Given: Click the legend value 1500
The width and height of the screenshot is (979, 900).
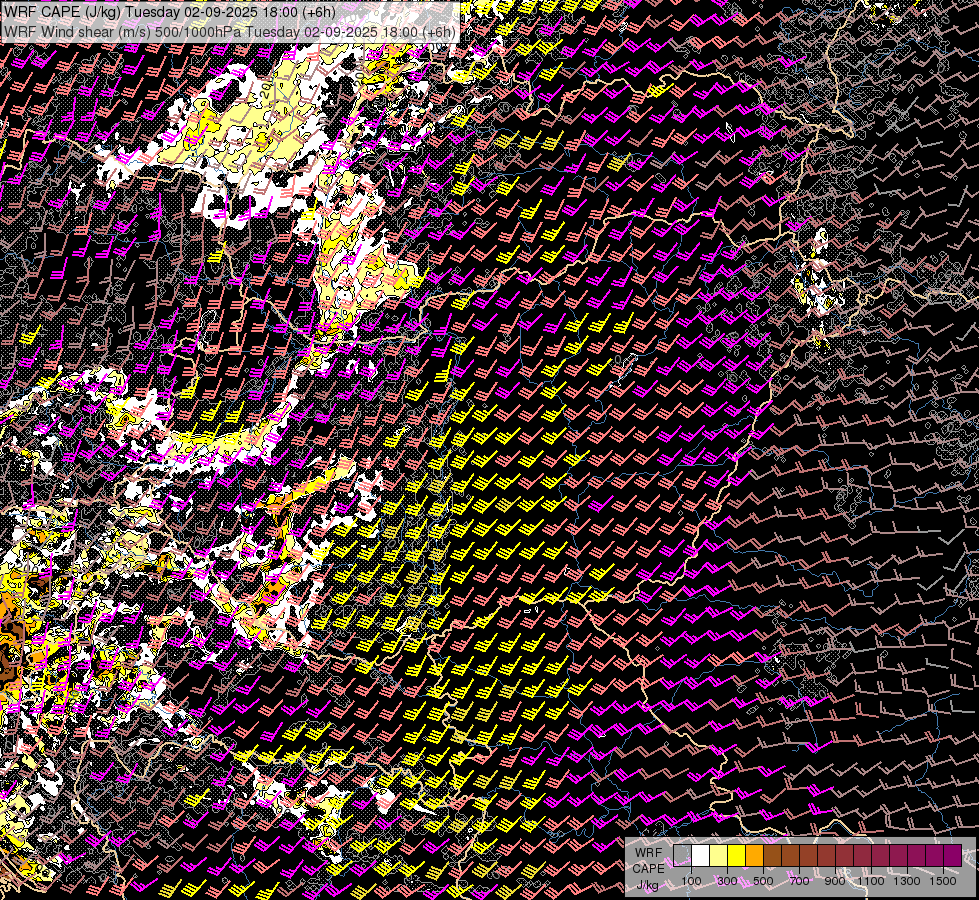Looking at the screenshot, I should pyautogui.click(x=943, y=881).
